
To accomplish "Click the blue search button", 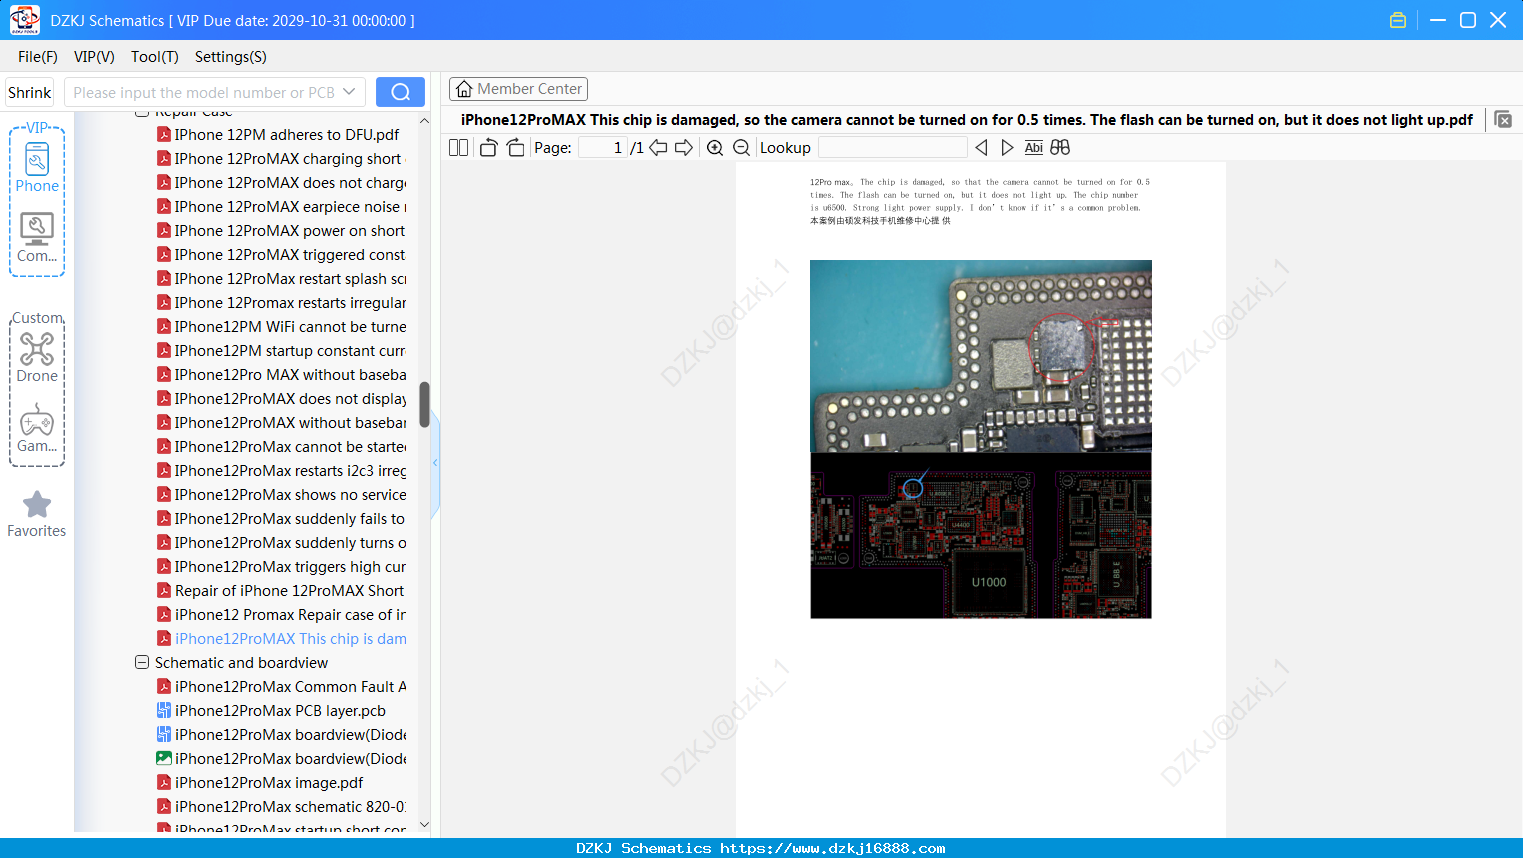I will click(400, 92).
